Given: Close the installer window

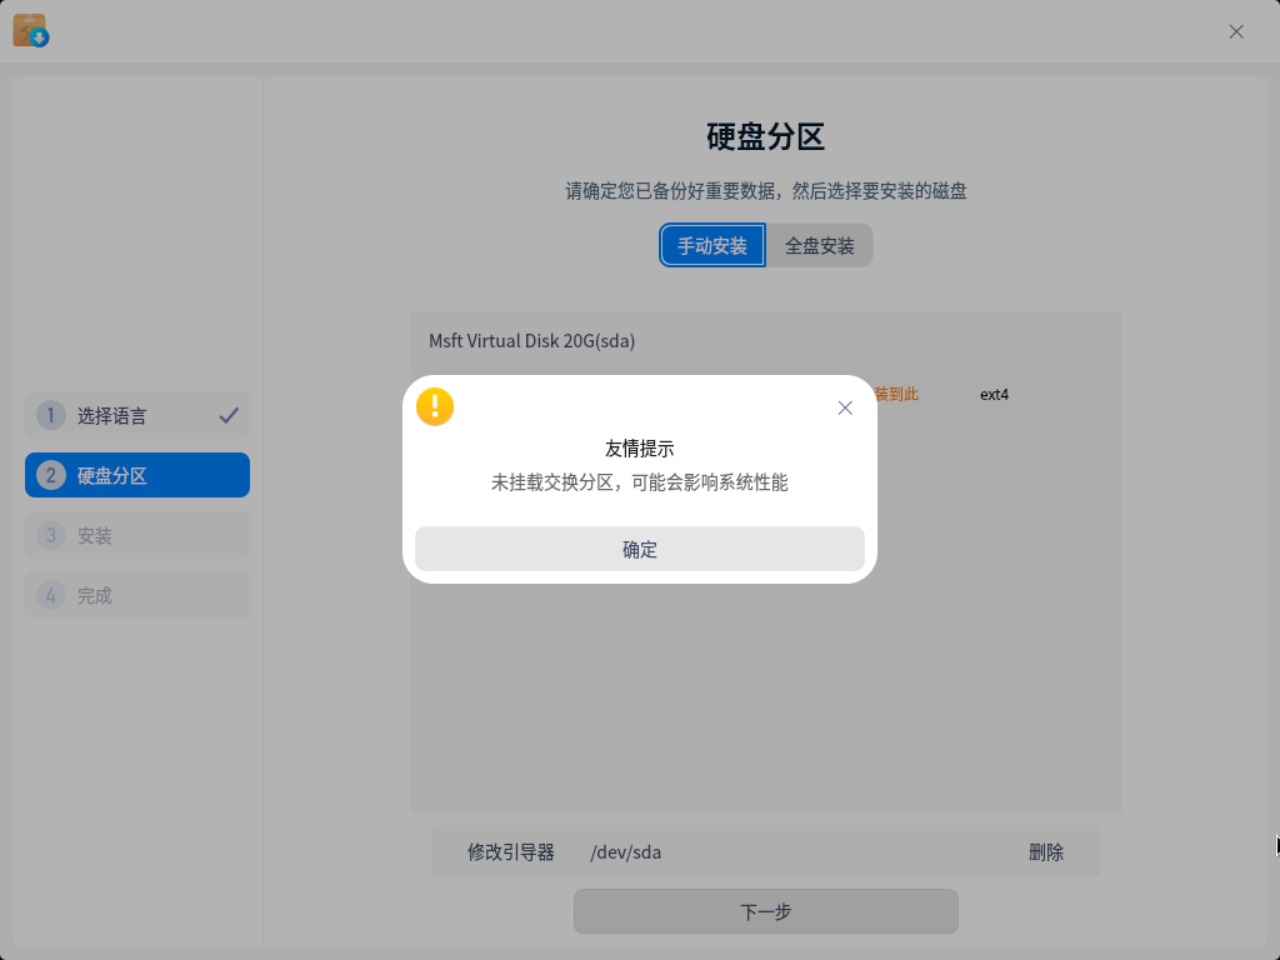Looking at the screenshot, I should [x=1236, y=32].
